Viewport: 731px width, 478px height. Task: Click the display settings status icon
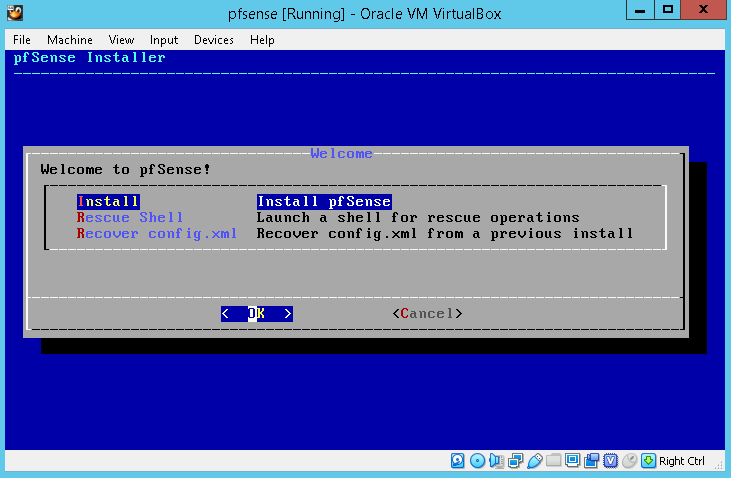[572, 461]
